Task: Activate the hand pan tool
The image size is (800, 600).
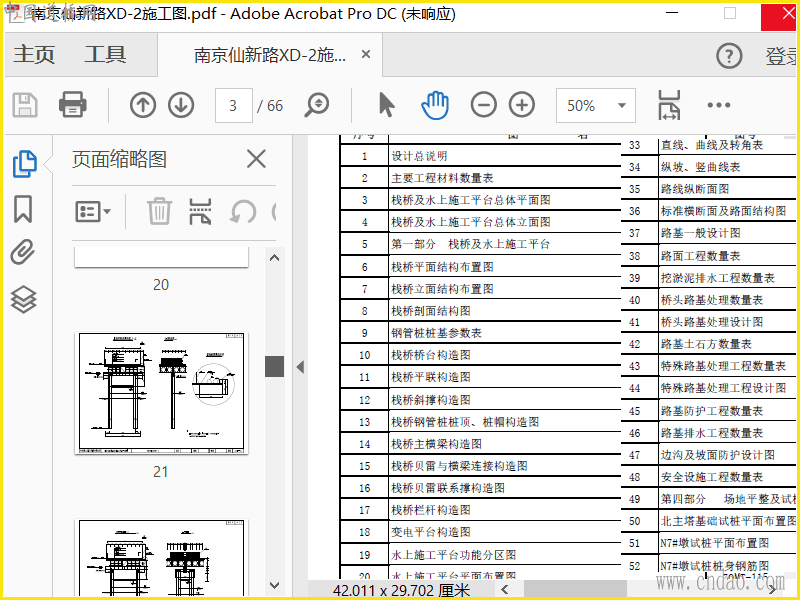Action: (435, 105)
